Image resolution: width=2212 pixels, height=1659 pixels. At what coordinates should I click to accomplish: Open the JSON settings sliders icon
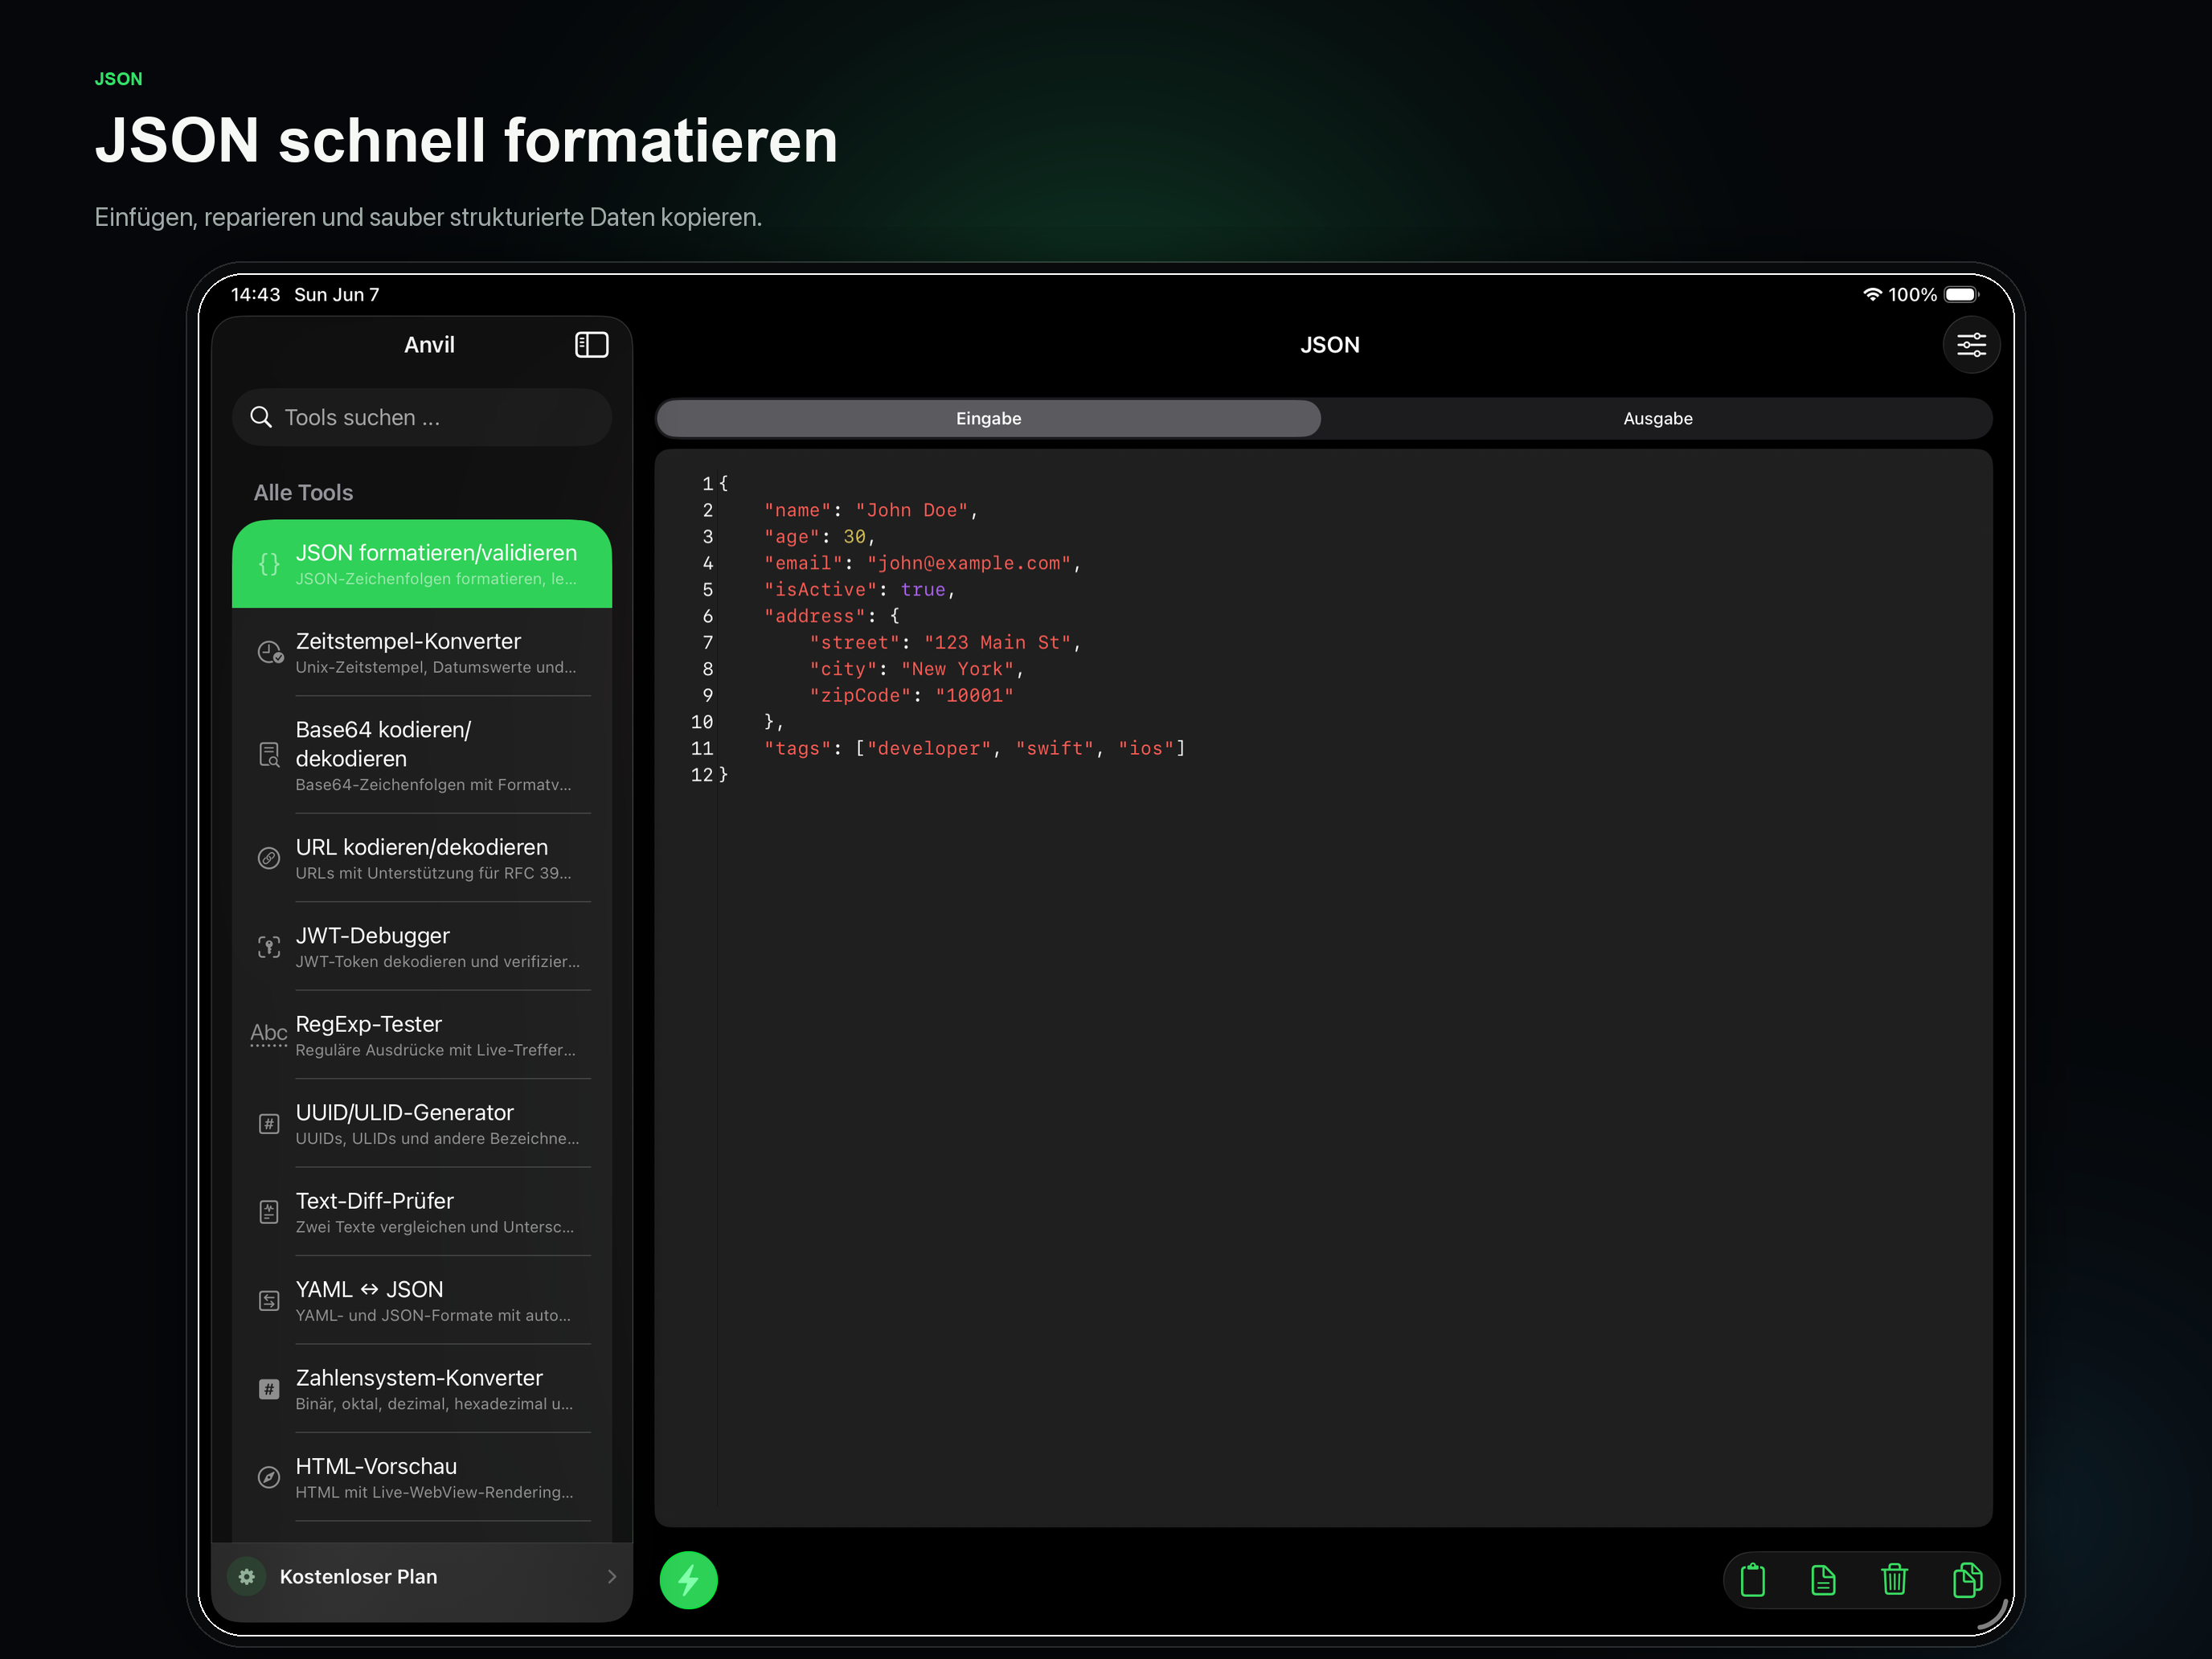pos(1970,345)
